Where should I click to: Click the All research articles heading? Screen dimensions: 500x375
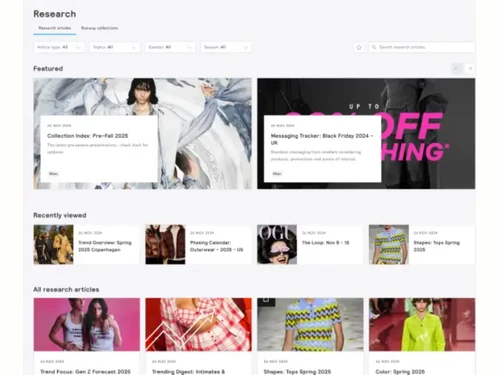(x=66, y=289)
